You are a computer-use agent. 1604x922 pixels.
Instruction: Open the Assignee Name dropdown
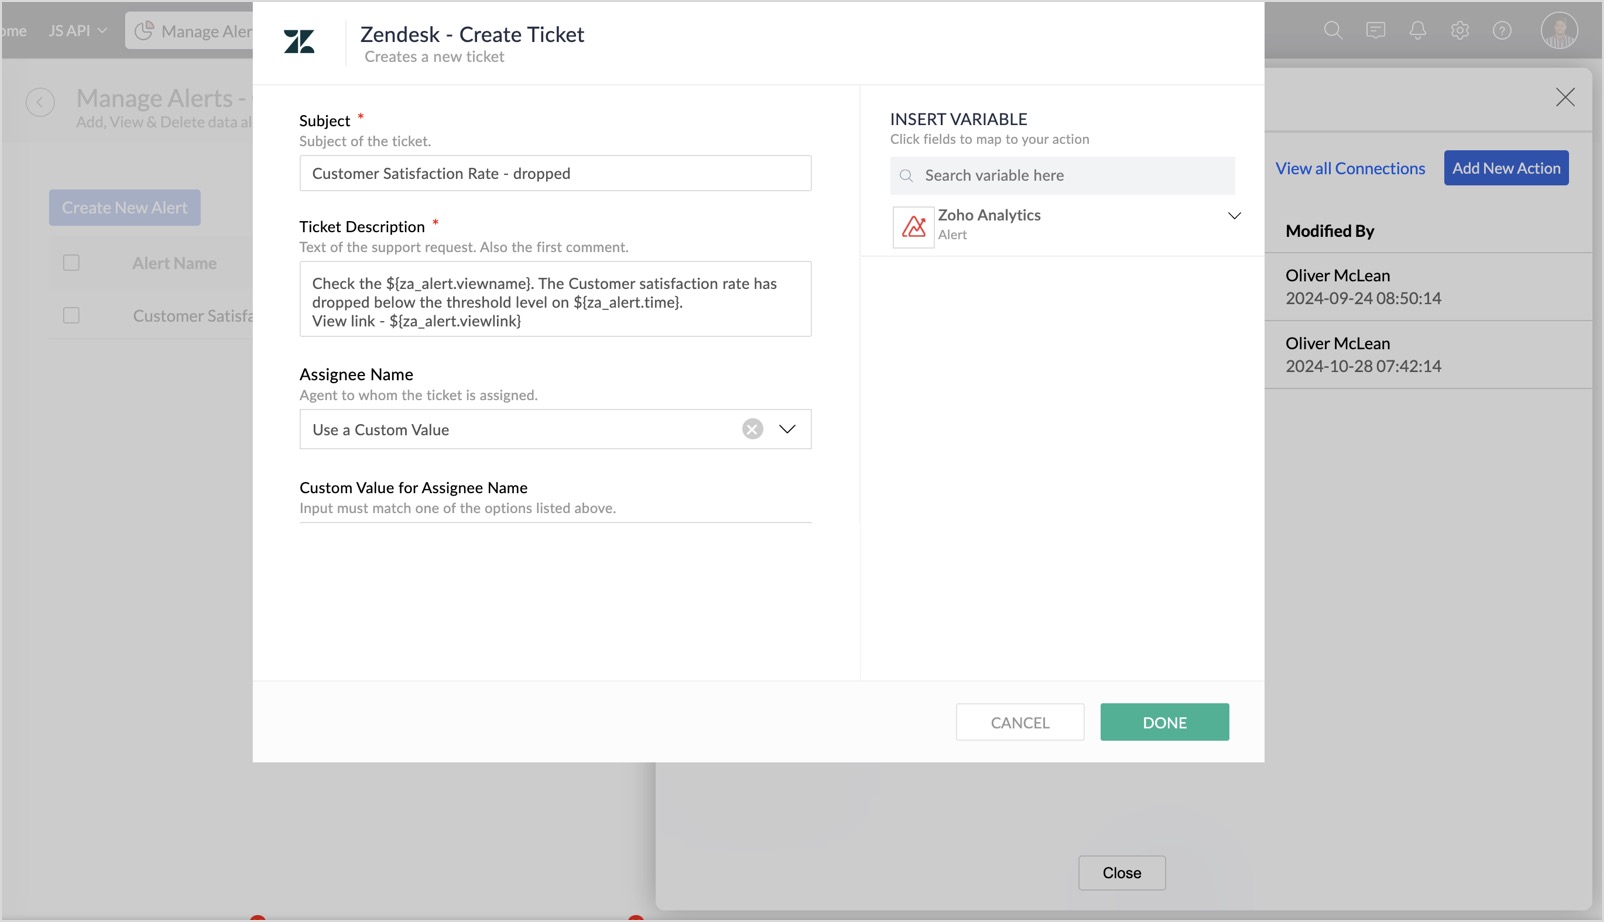pyautogui.click(x=787, y=429)
